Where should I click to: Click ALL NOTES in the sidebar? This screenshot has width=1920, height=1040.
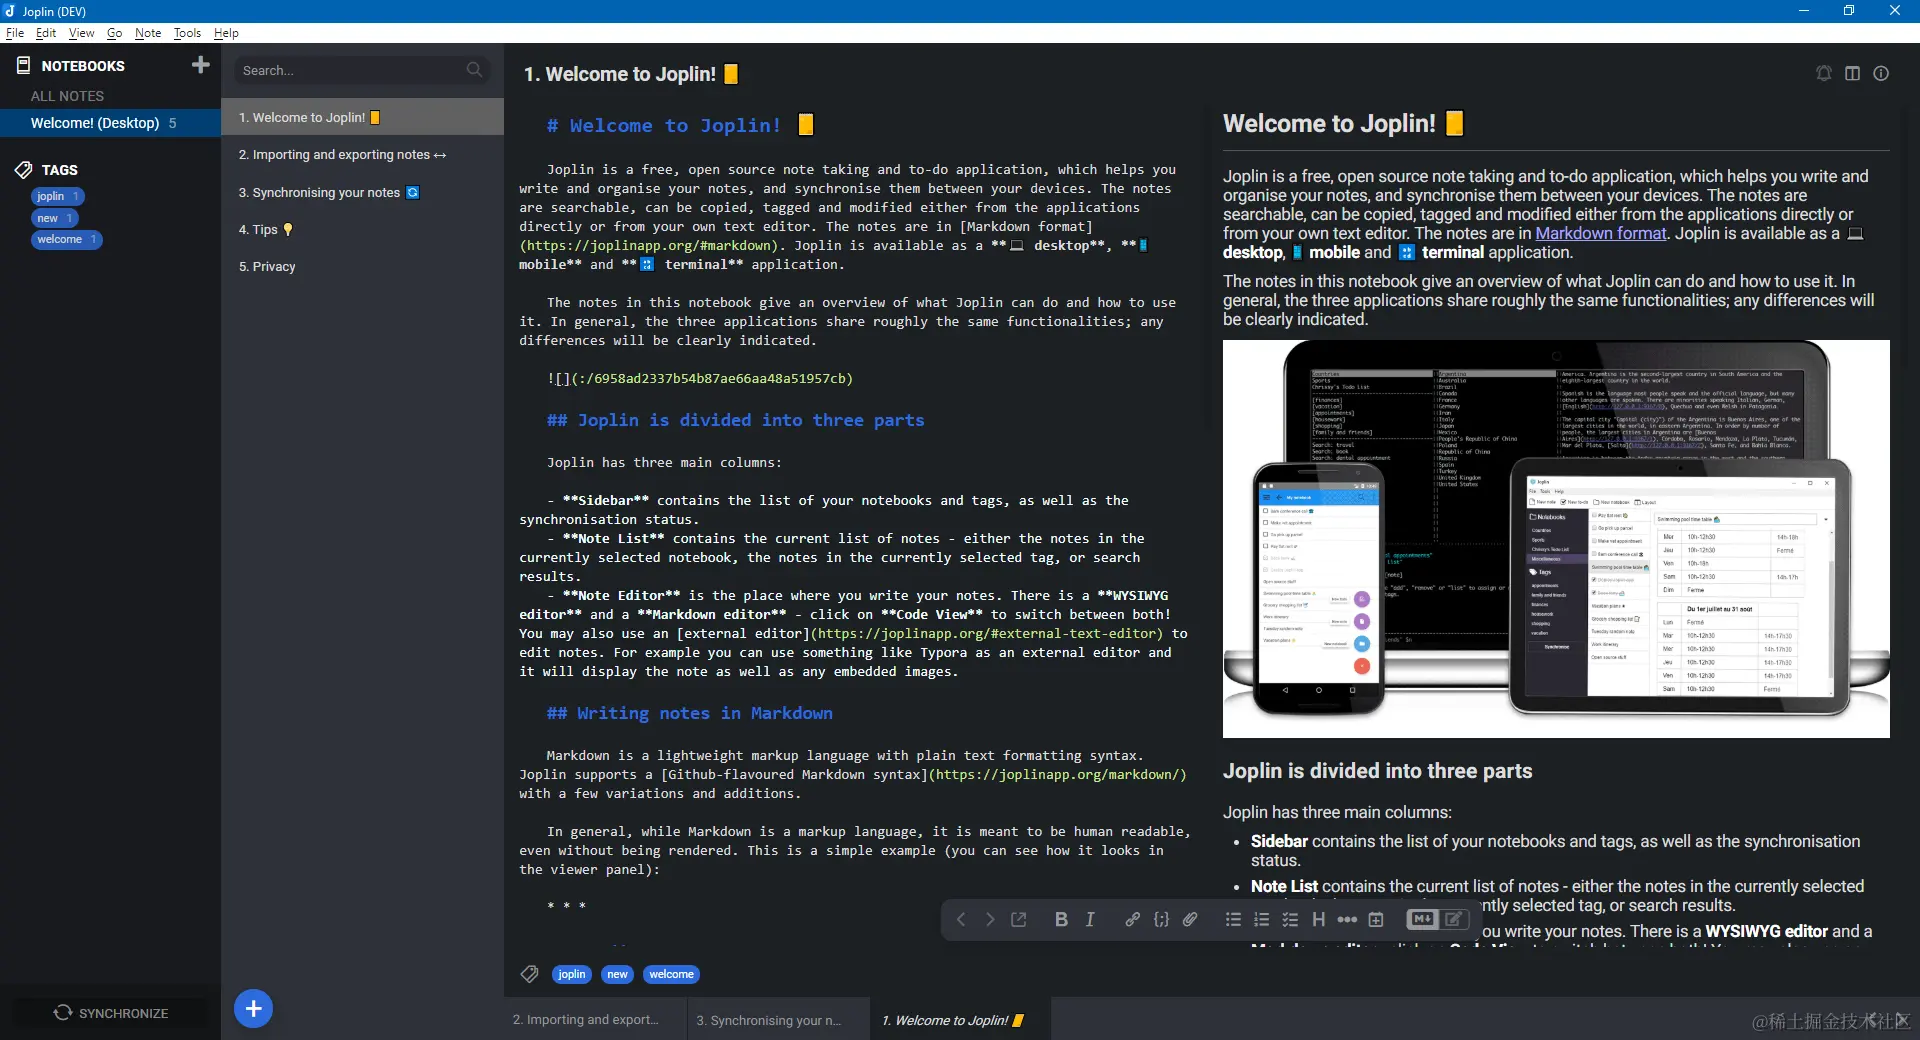pos(67,96)
